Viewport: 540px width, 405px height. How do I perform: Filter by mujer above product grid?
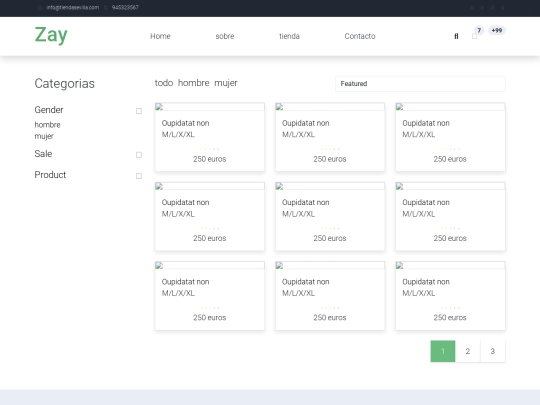[x=226, y=83]
